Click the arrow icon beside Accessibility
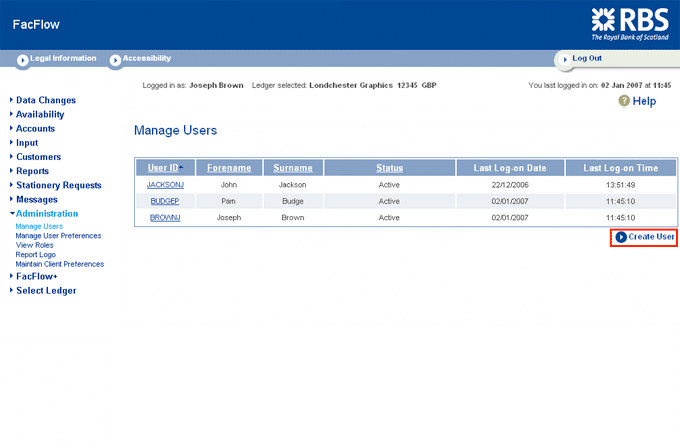Viewport: 680px width, 446px height. 115,60
